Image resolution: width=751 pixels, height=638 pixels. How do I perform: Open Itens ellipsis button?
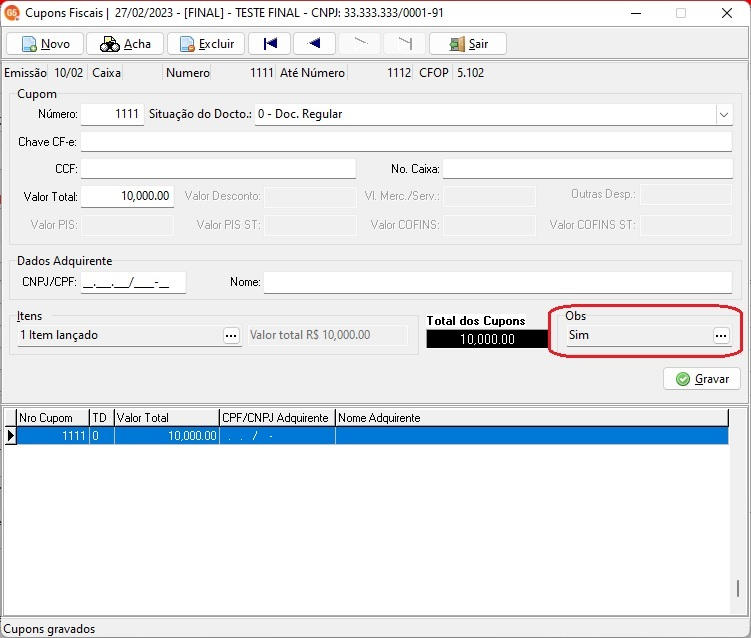(x=231, y=336)
